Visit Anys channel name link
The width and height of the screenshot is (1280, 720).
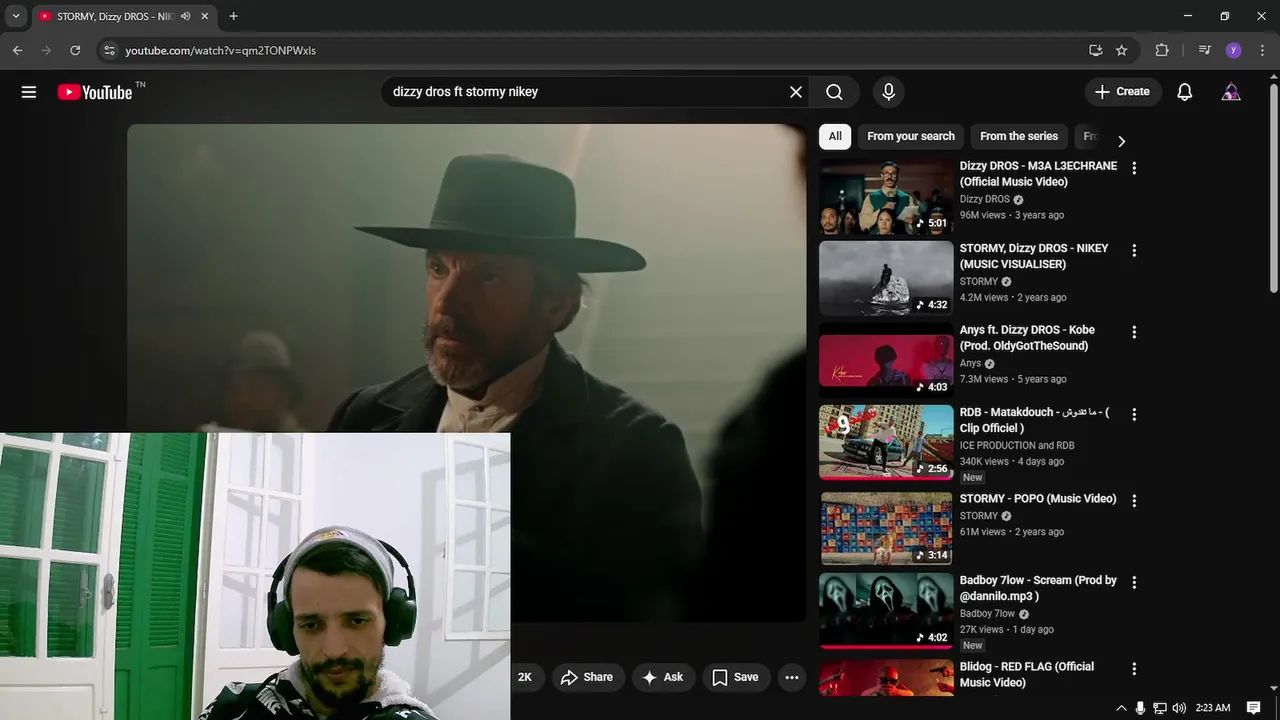click(971, 363)
